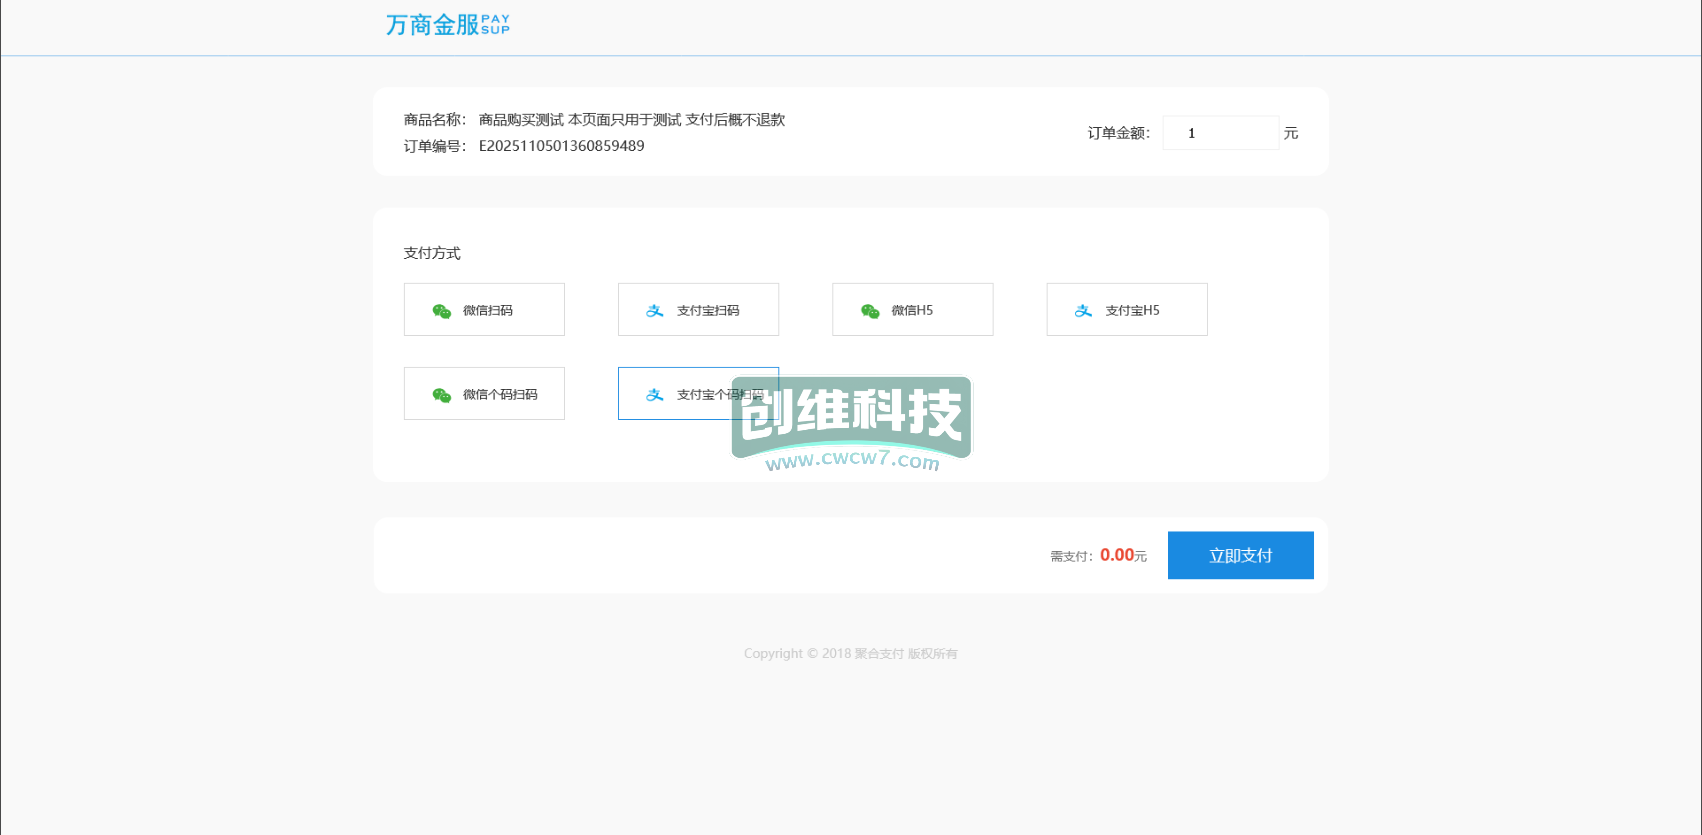This screenshot has height=835, width=1702.
Task: Click the 万商金服 PAY SUP logo
Action: [x=448, y=25]
